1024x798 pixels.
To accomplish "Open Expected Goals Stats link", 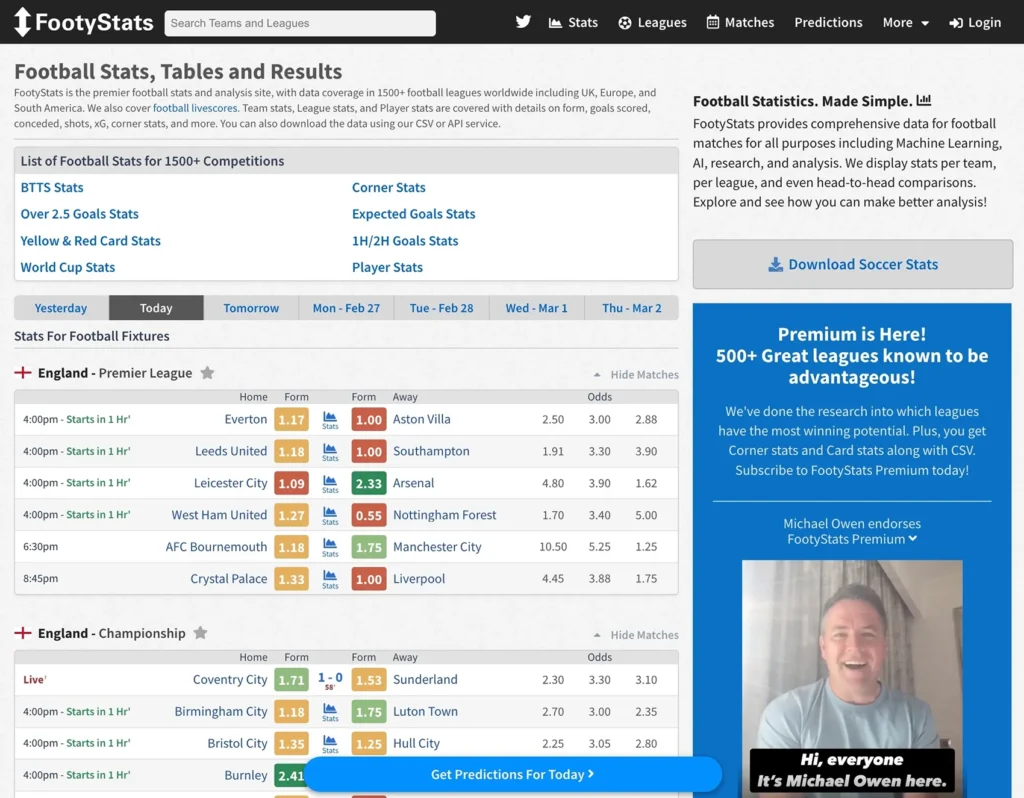I will tap(413, 214).
